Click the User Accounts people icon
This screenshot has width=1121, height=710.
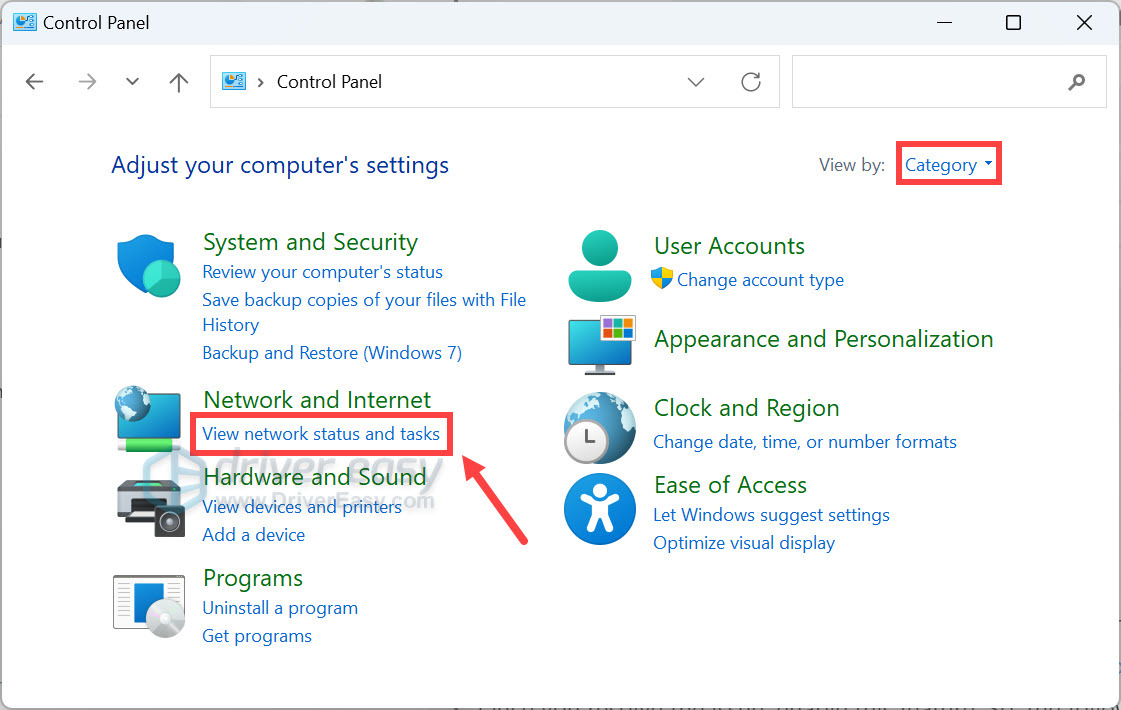[599, 263]
